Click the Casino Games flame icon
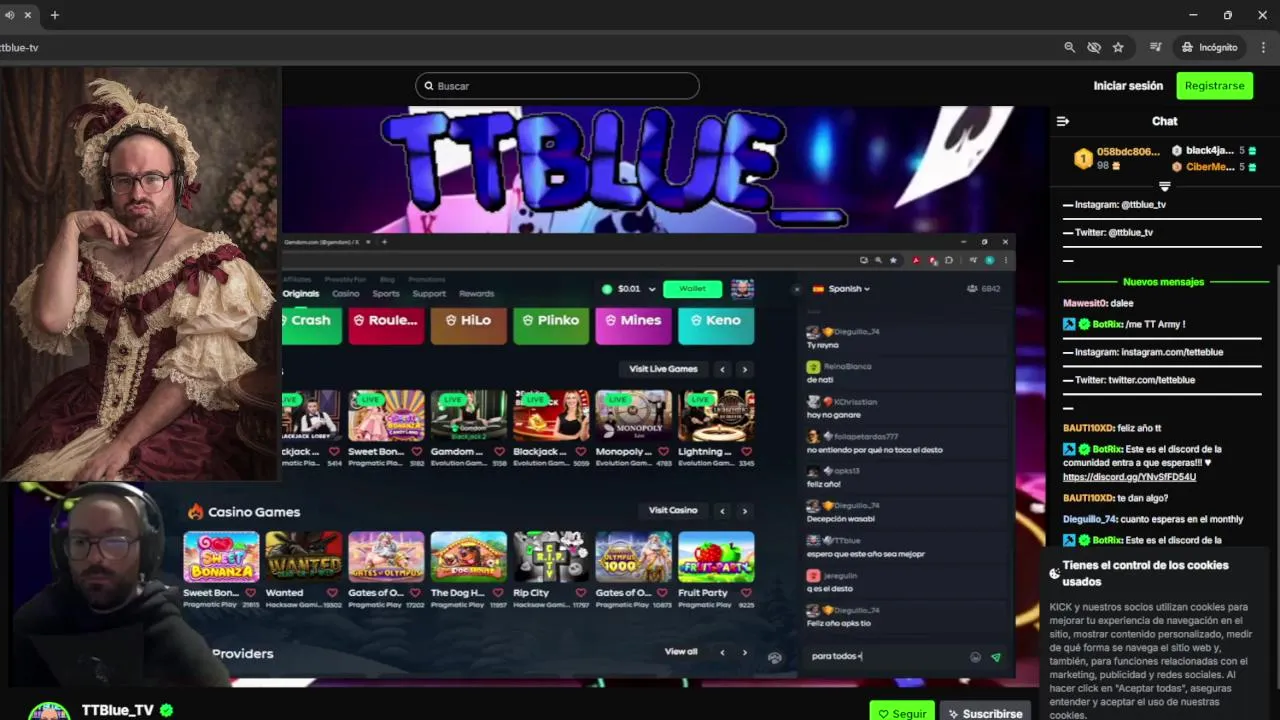 tap(195, 511)
